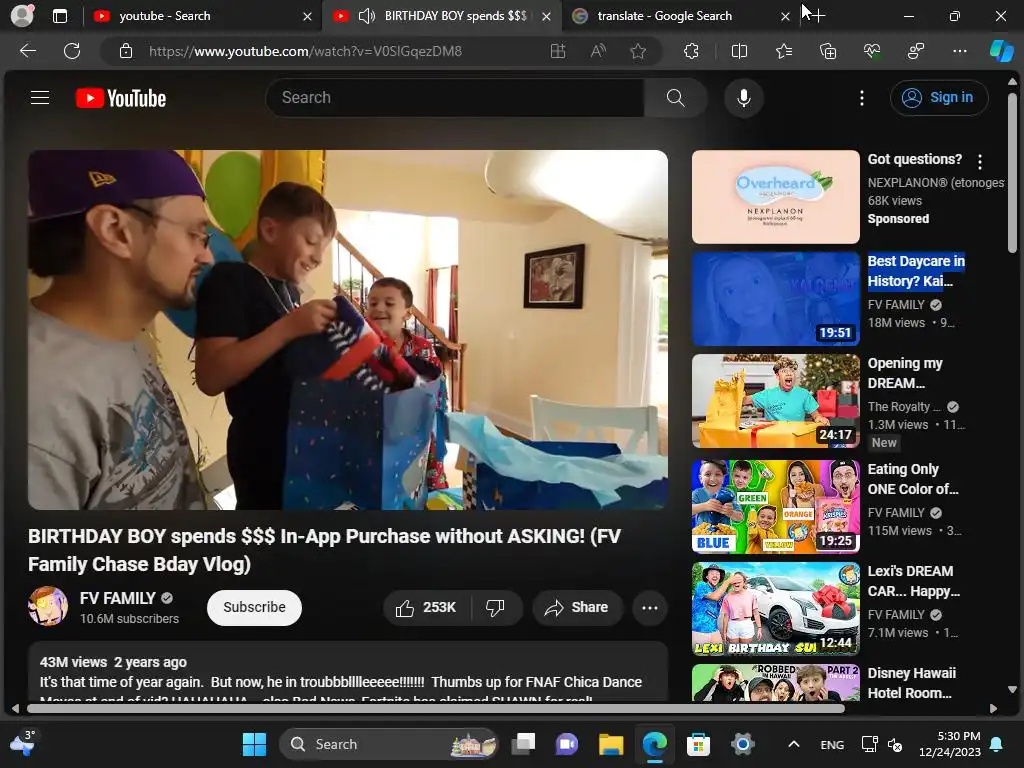Image resolution: width=1024 pixels, height=768 pixels.
Task: Open 'Eating Only ONE Color of...' video title
Action: [x=912, y=479]
